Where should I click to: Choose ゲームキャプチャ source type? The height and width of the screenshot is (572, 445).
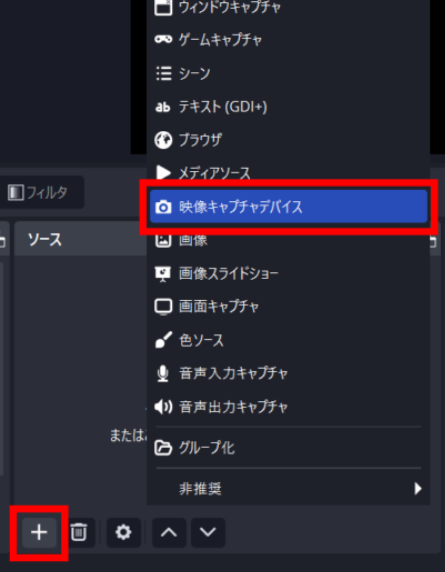pos(289,39)
